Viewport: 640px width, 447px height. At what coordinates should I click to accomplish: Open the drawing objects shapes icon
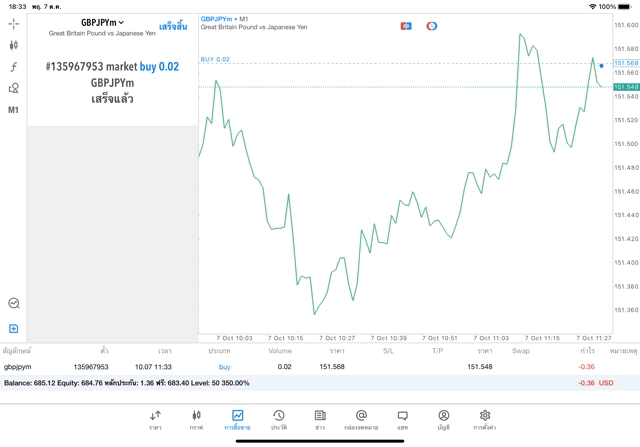(13, 88)
